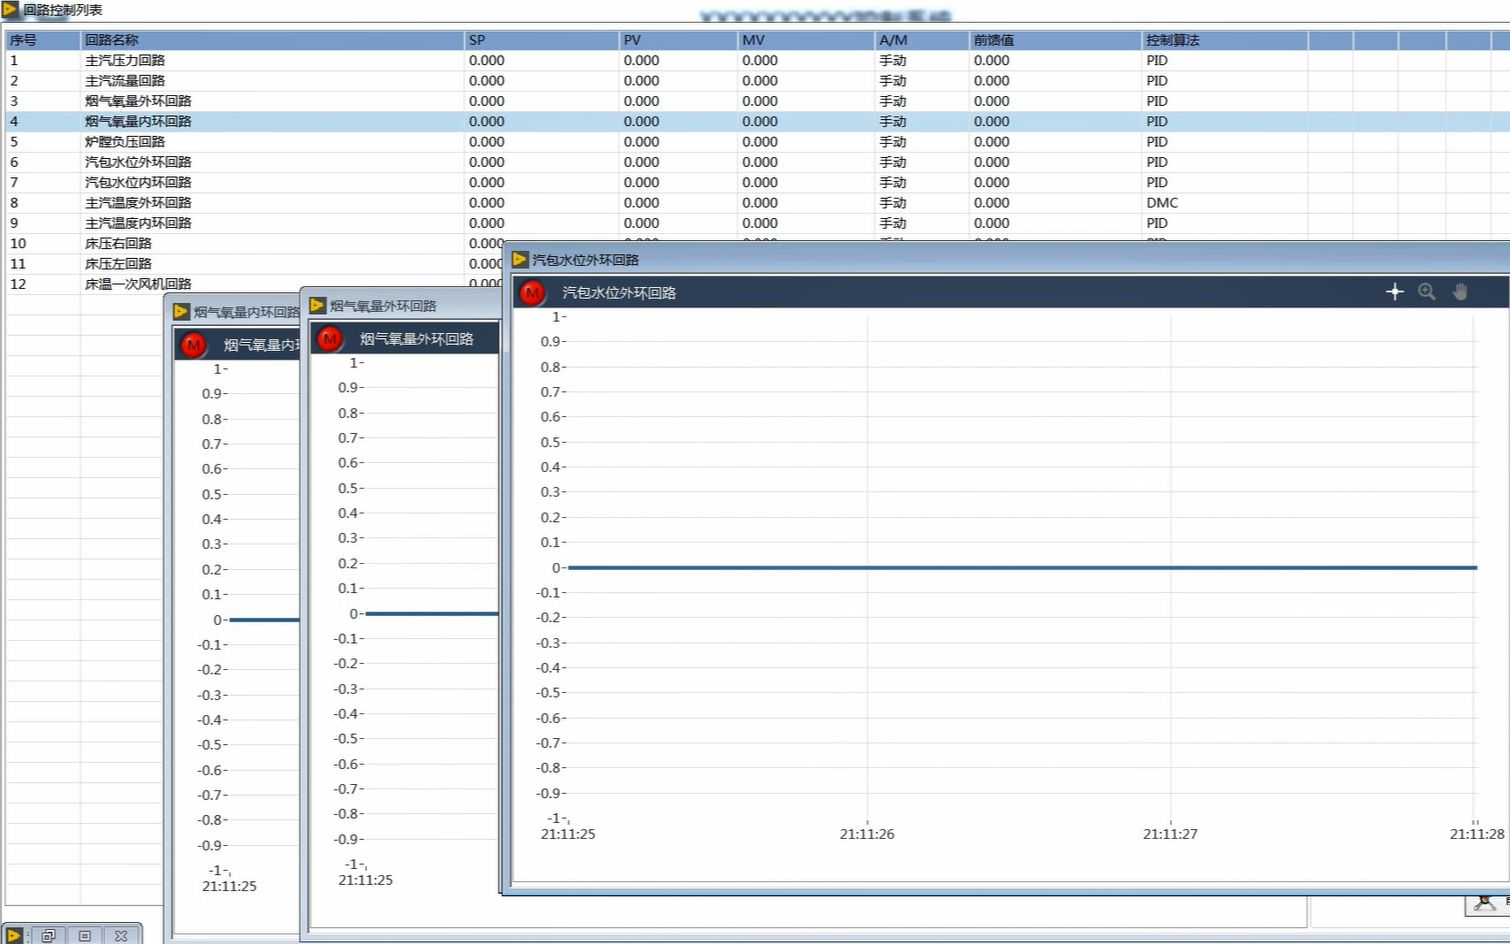
Task: Click the SP column header
Action: coord(542,40)
